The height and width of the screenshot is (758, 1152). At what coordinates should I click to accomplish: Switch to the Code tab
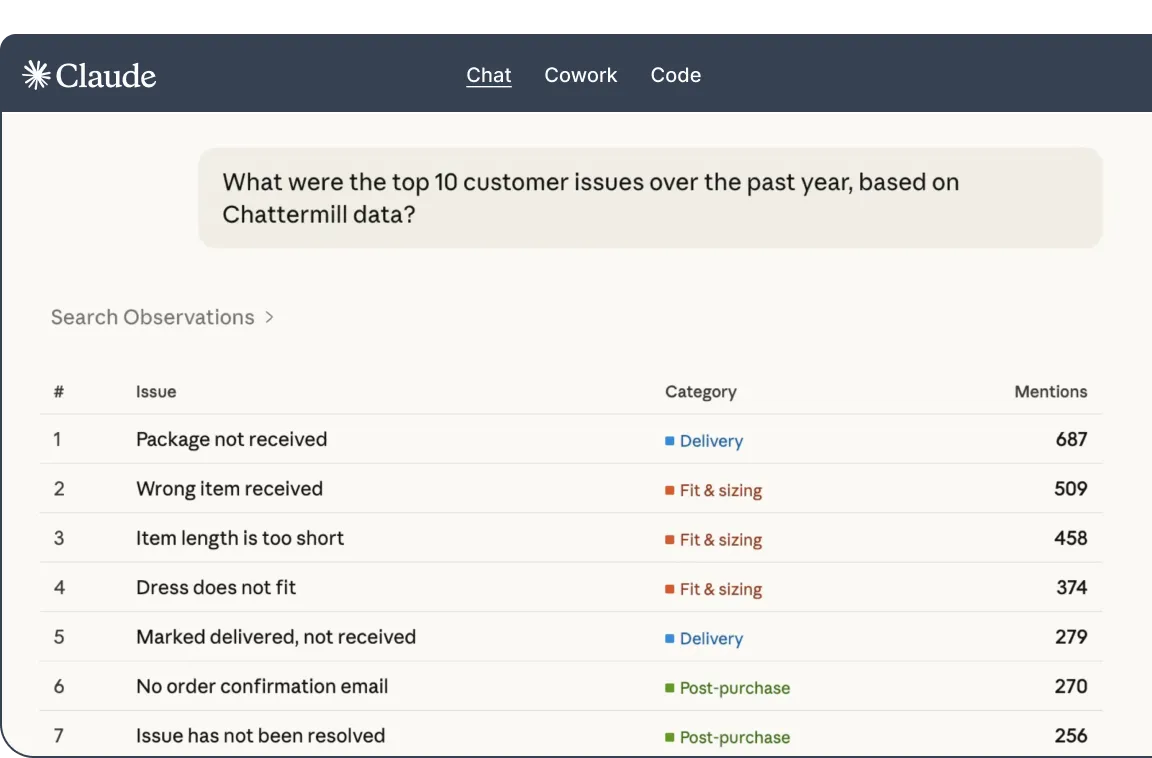(675, 75)
